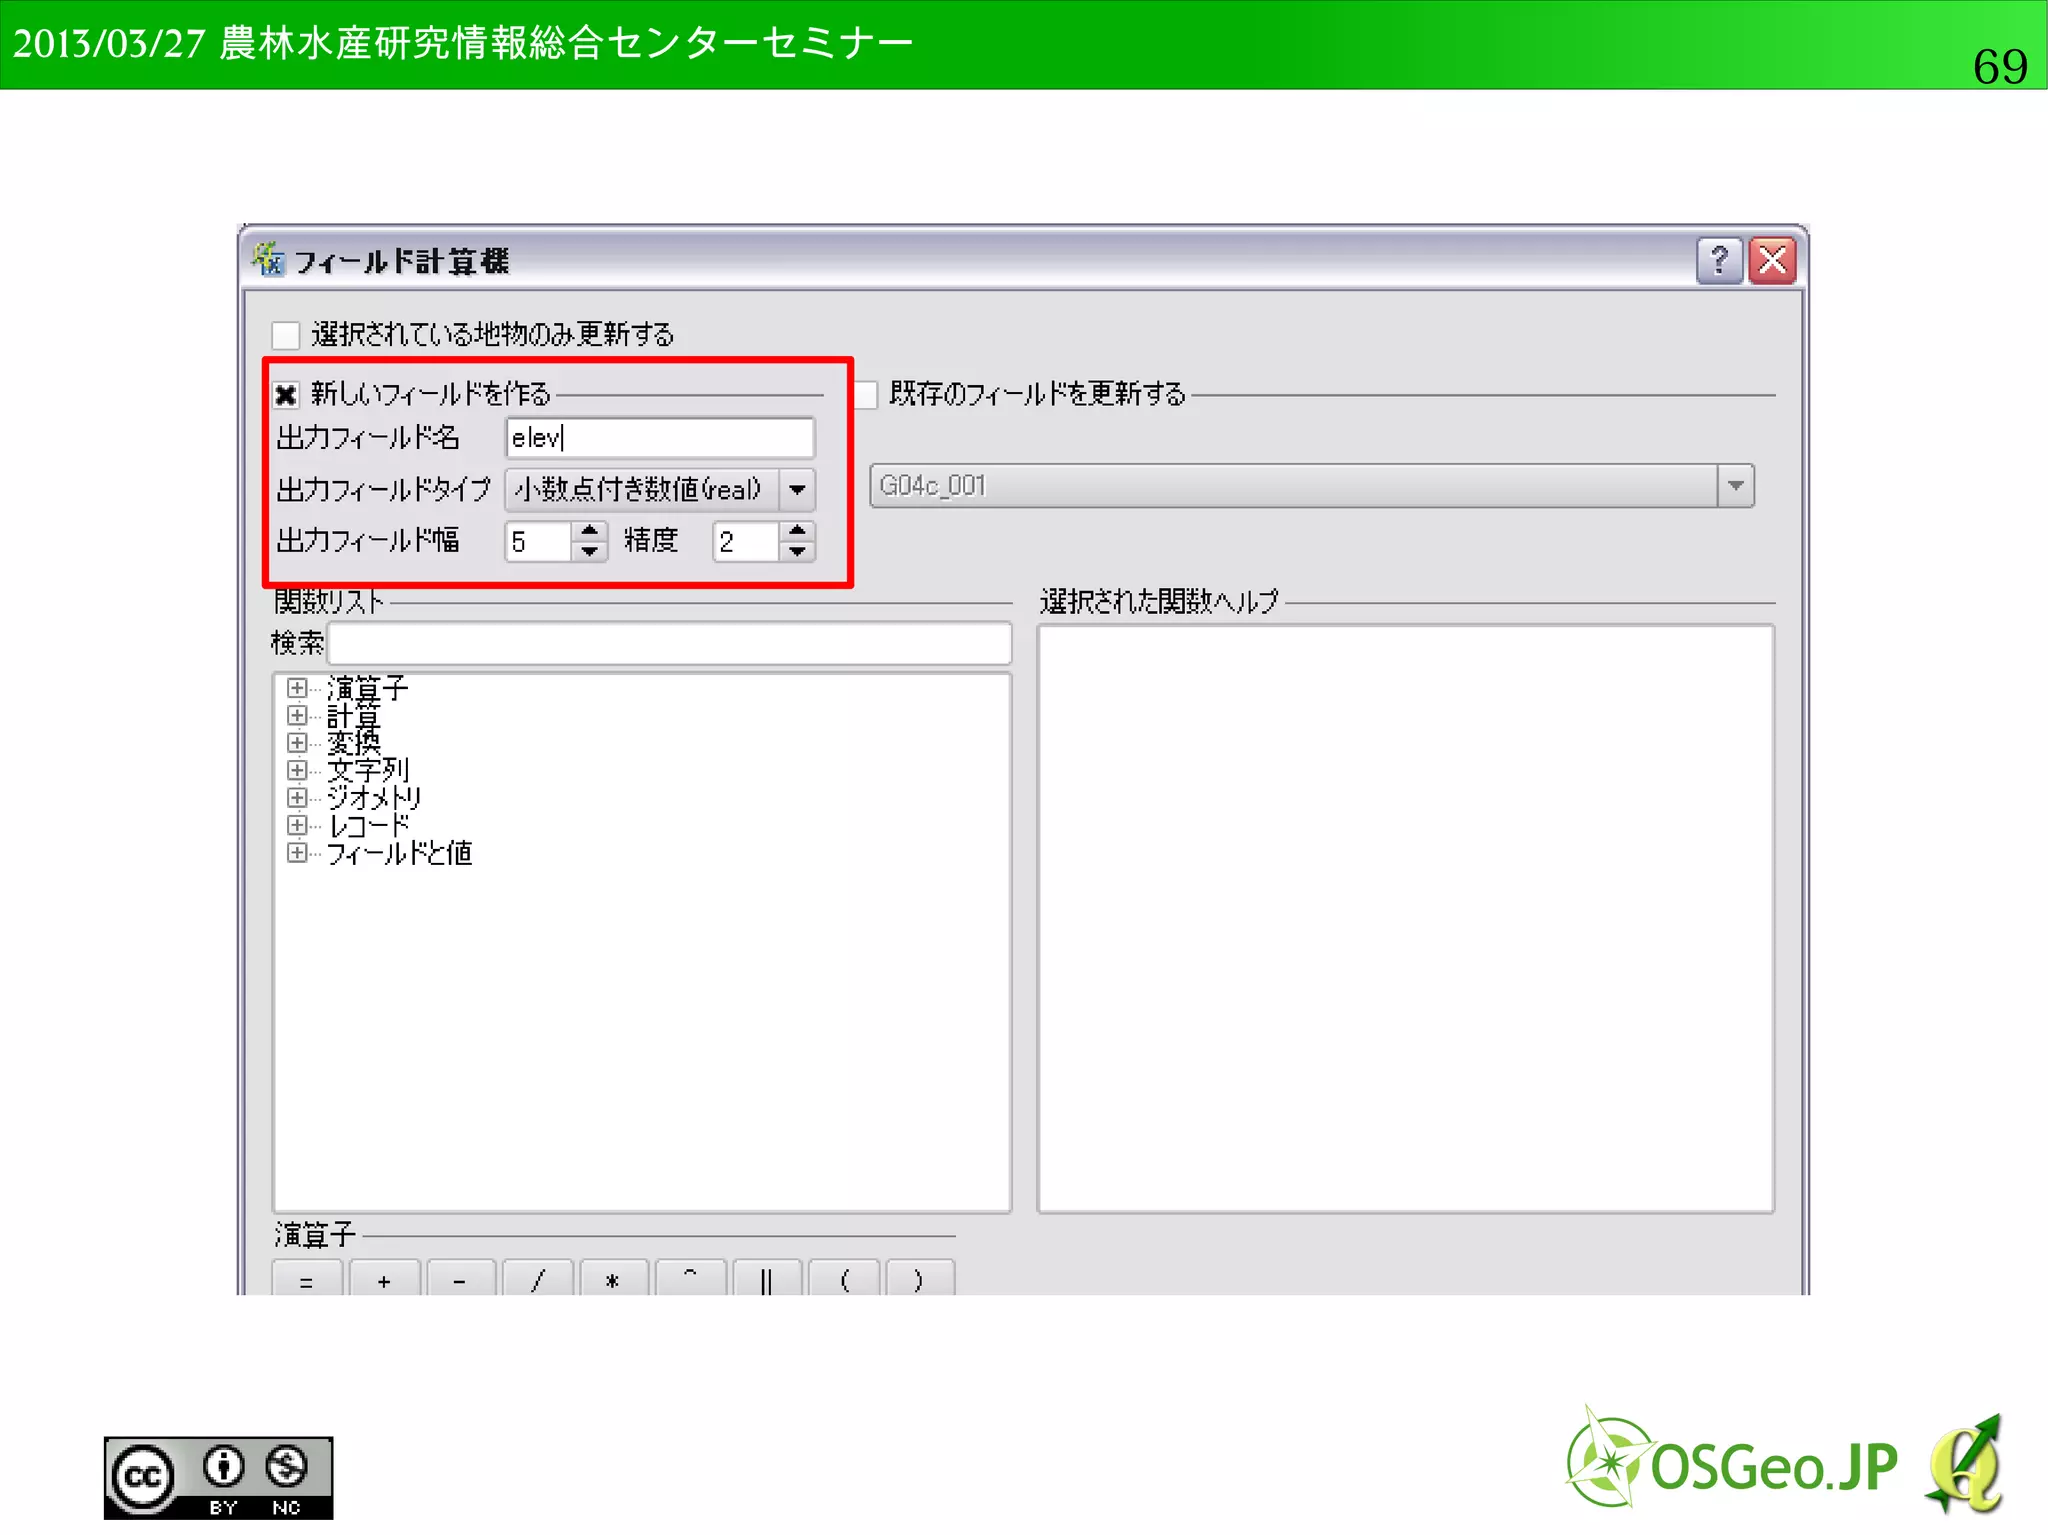Close the フィールド計算機 dialog

click(x=1773, y=261)
